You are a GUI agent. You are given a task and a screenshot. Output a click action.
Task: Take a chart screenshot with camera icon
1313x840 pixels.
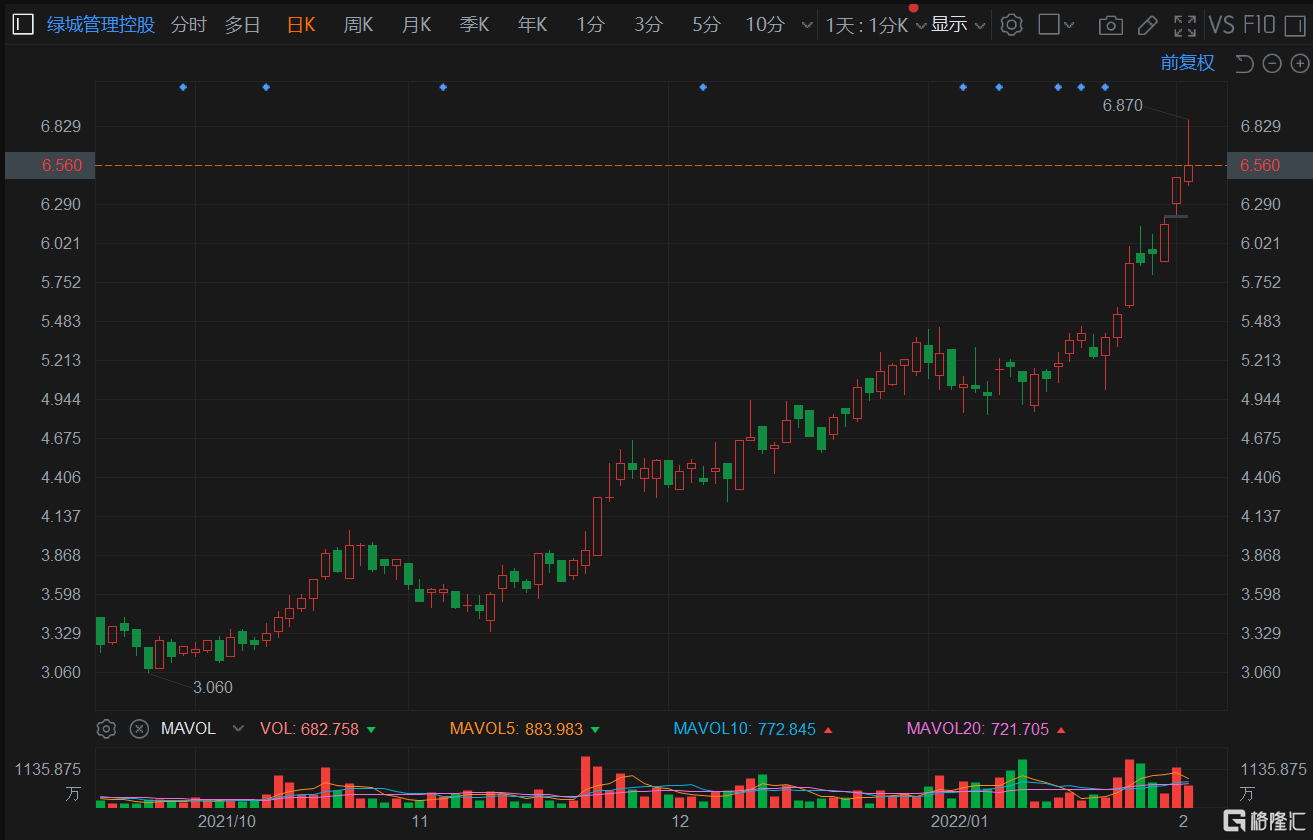pos(1109,25)
